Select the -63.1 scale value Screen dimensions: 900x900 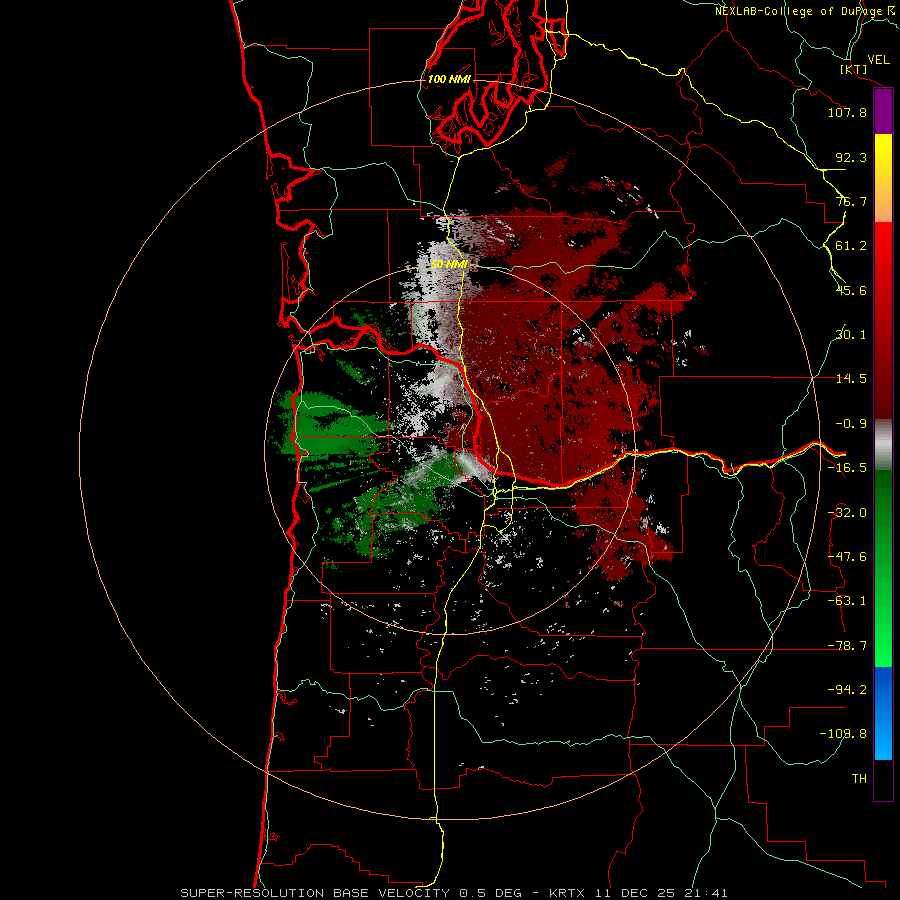847,601
